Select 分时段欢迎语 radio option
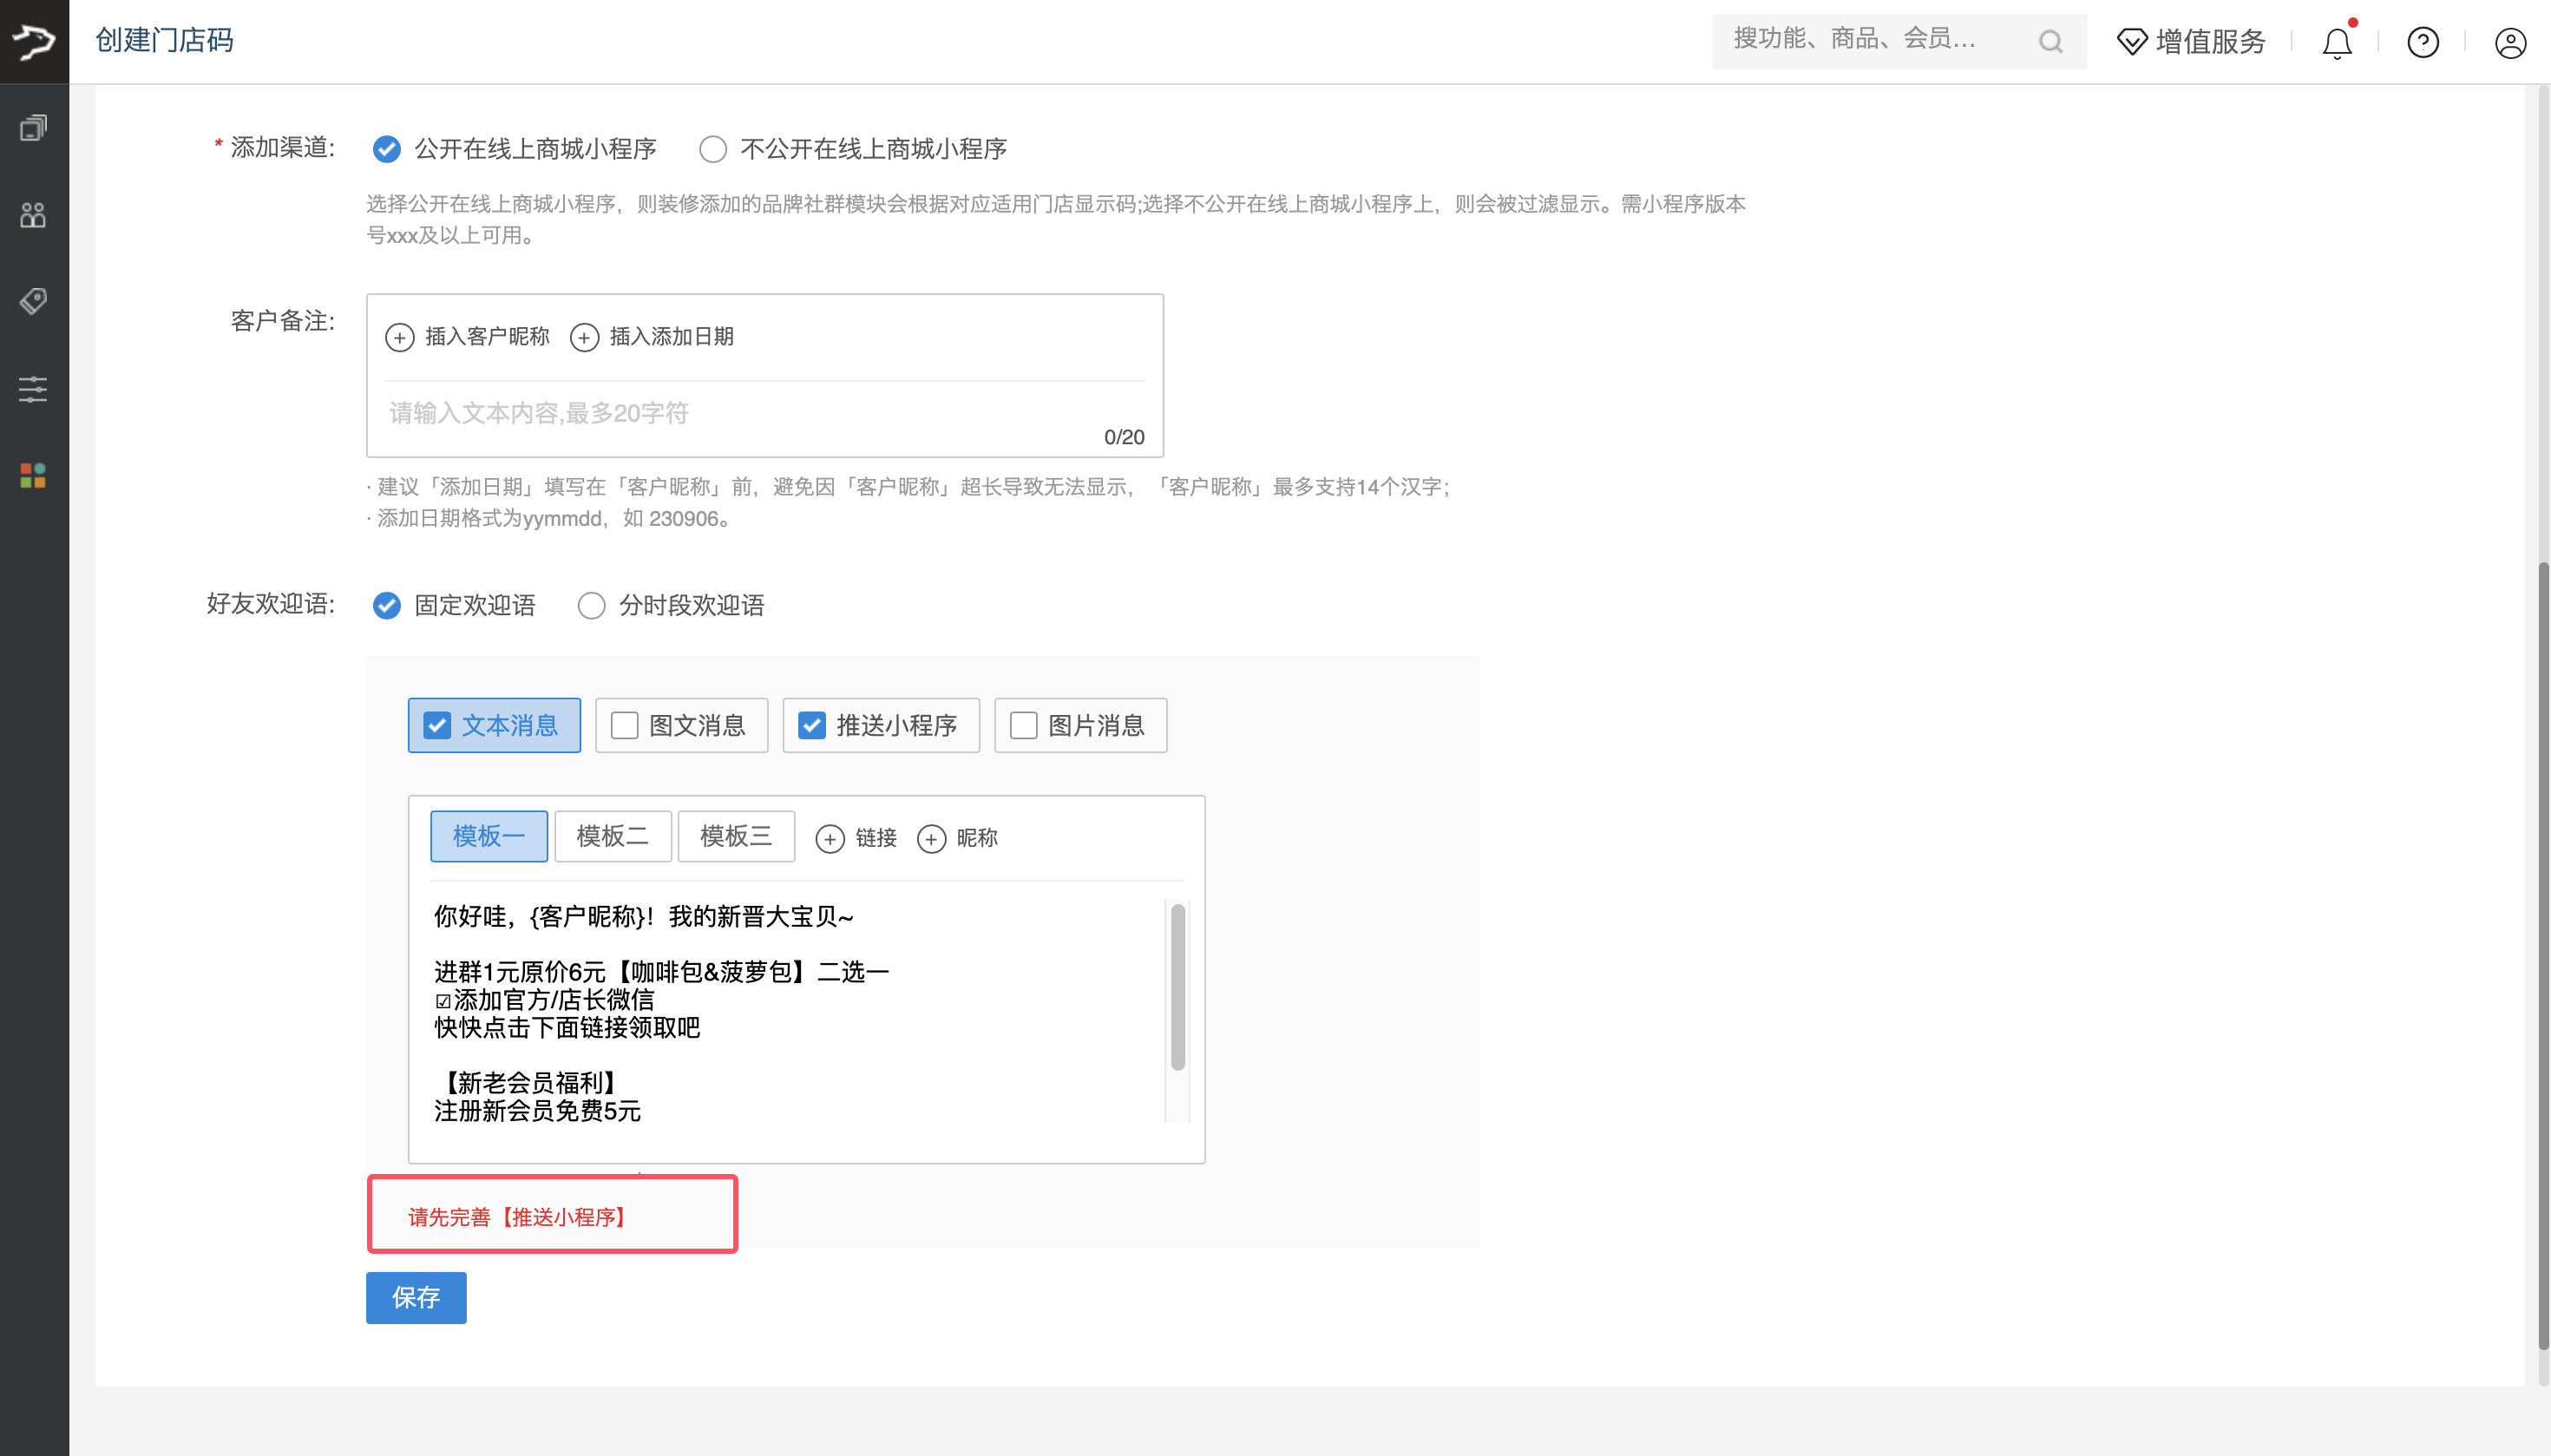The height and width of the screenshot is (1456, 2551). coord(591,605)
